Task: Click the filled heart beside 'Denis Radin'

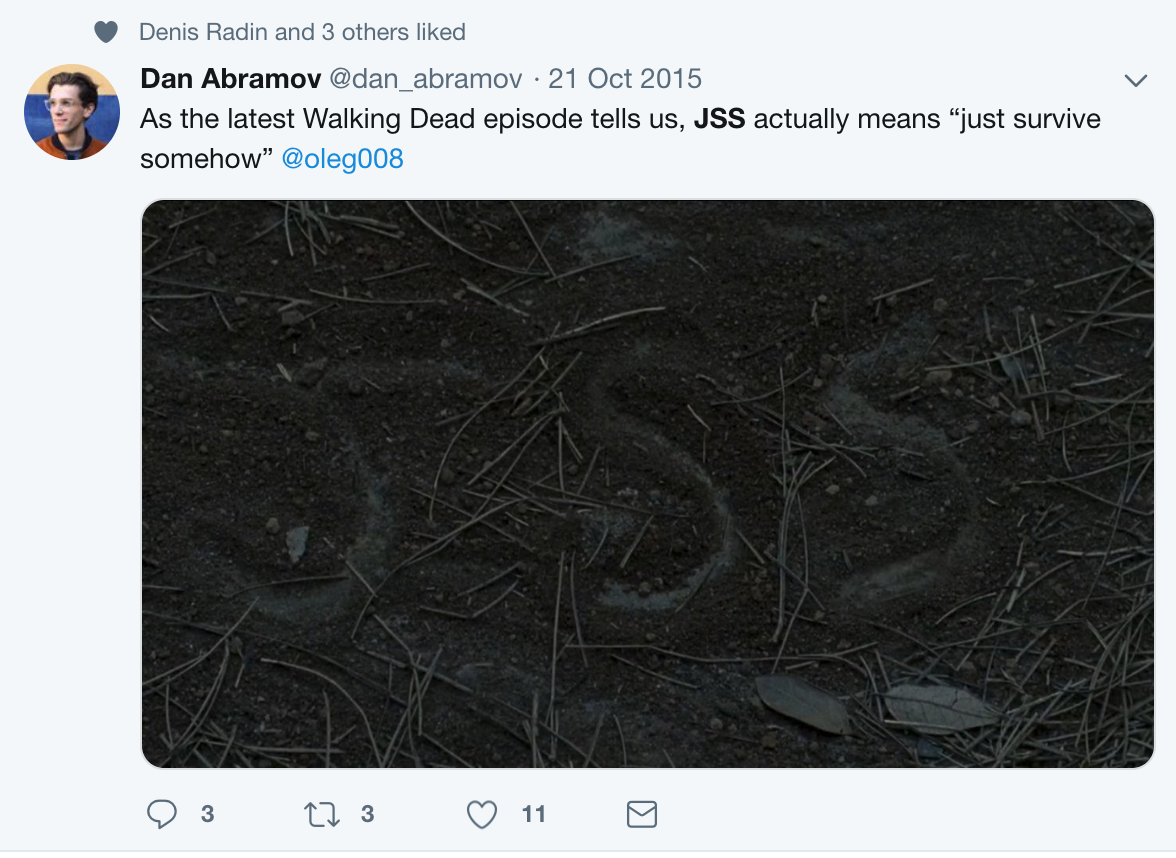Action: [x=106, y=32]
